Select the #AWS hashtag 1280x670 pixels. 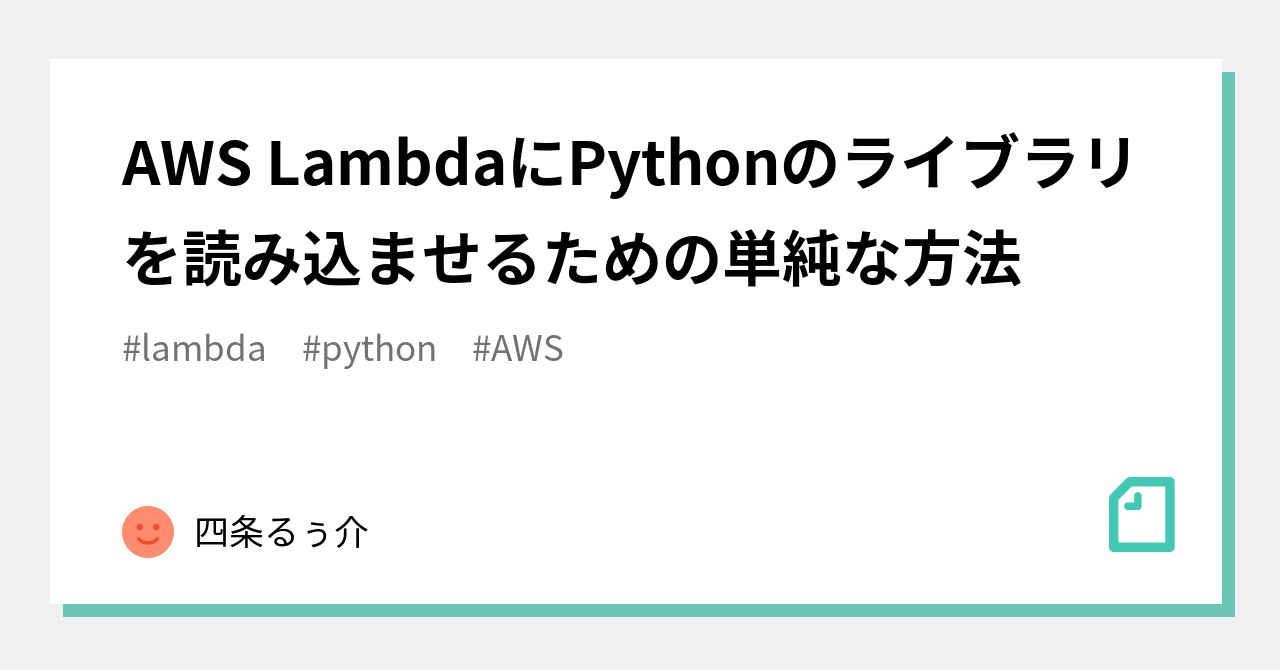click(518, 349)
